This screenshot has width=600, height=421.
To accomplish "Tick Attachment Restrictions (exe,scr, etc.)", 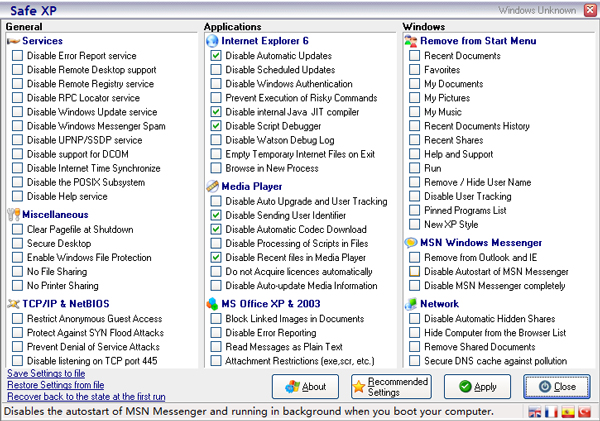I will (216, 361).
